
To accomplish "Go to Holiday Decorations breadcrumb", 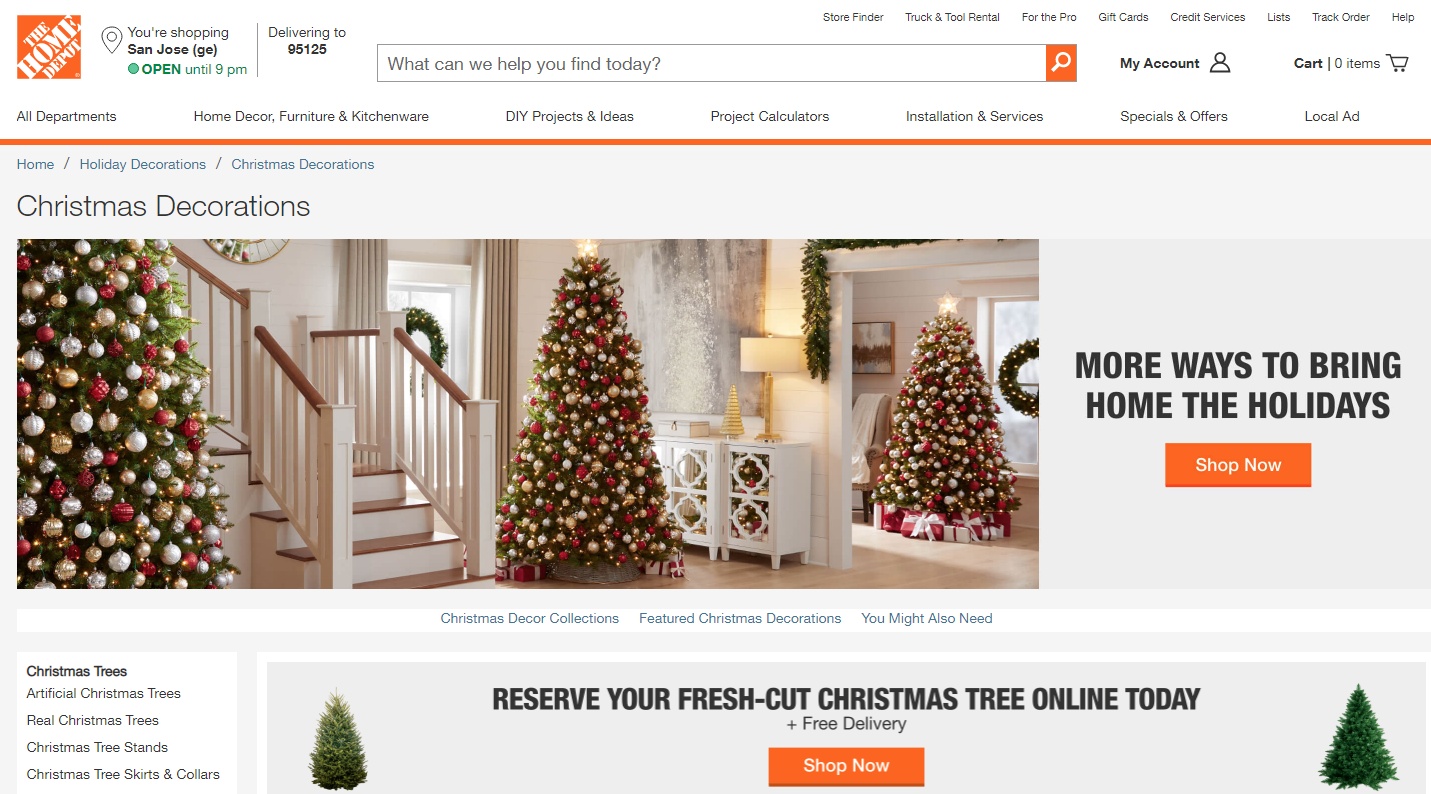I will click(143, 164).
